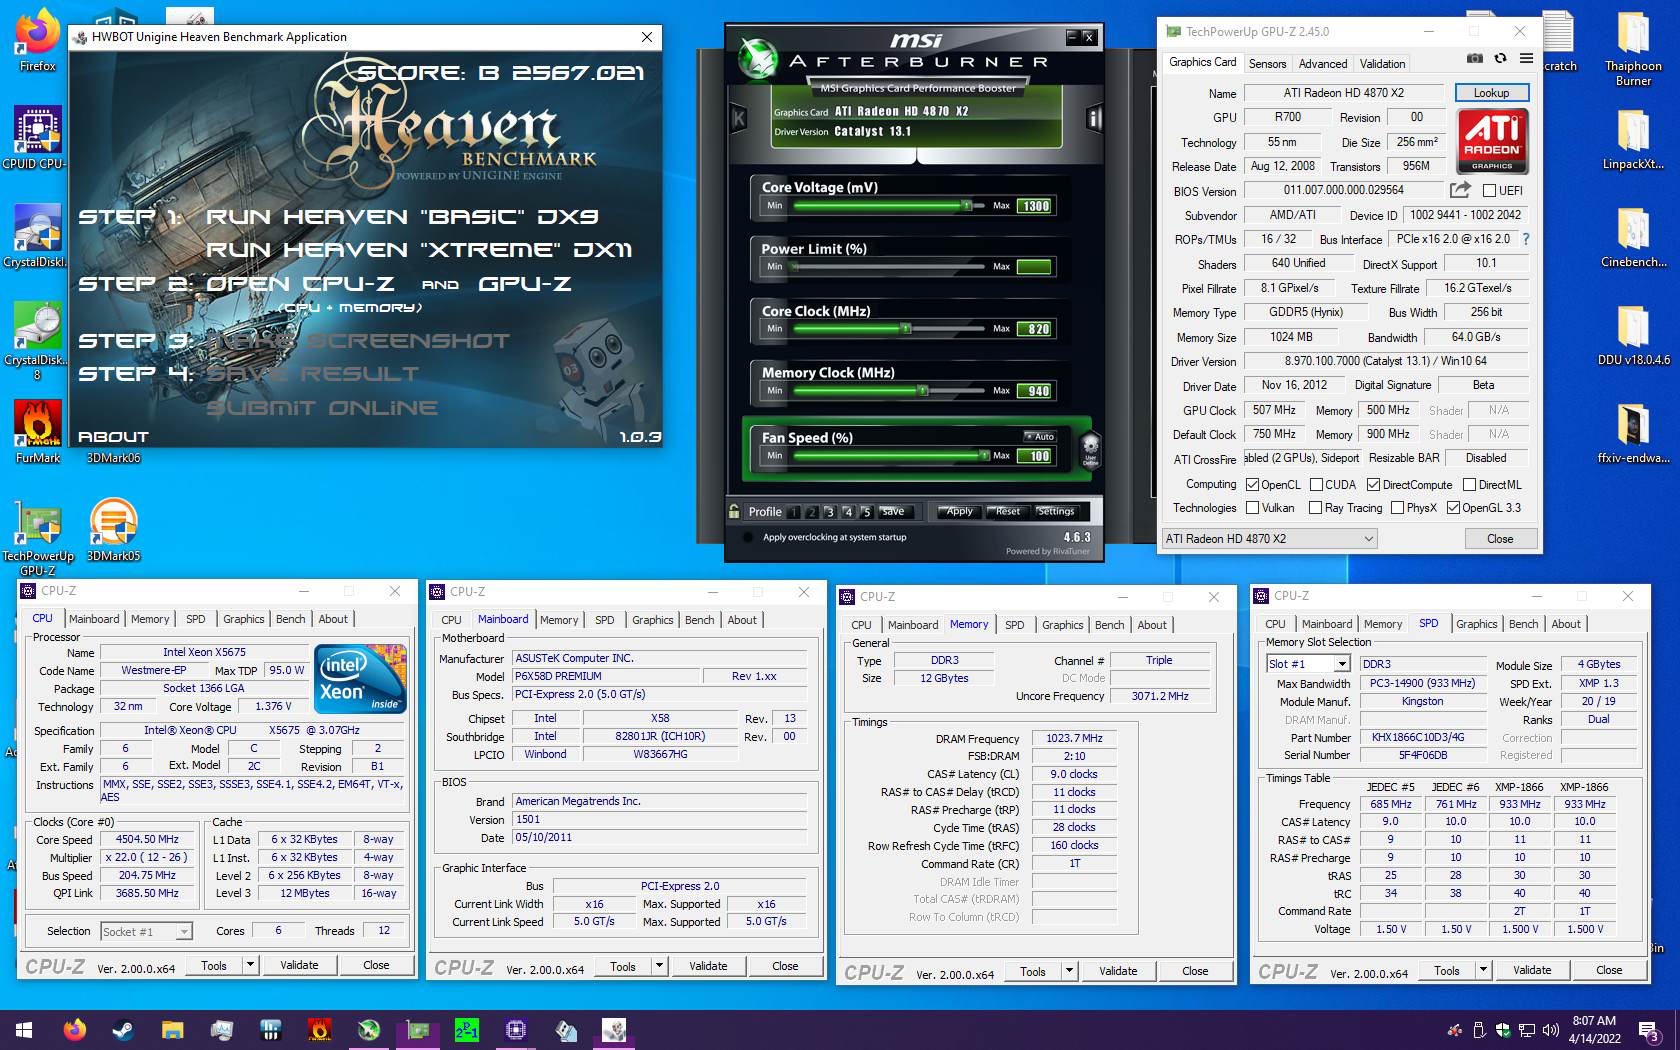Screen dimensions: 1680x1050
Task: Click the Core Clock value field 820
Action: point(1035,329)
